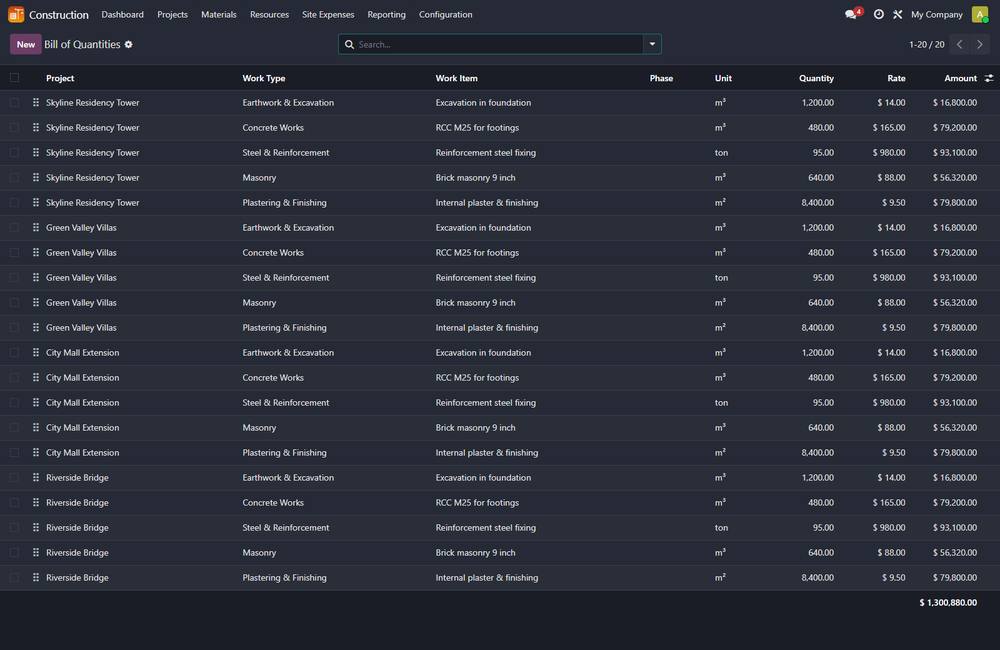This screenshot has height=650, width=1000.
Task: Open the Projects menu
Action: (x=172, y=14)
